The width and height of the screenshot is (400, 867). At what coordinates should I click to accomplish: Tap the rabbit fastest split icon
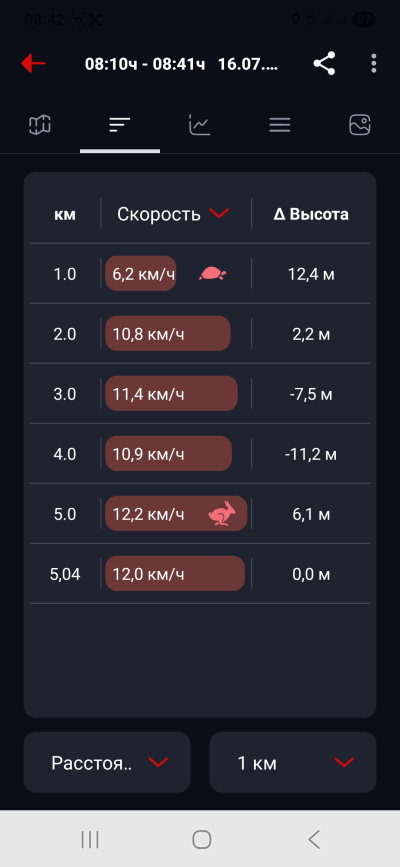(222, 514)
